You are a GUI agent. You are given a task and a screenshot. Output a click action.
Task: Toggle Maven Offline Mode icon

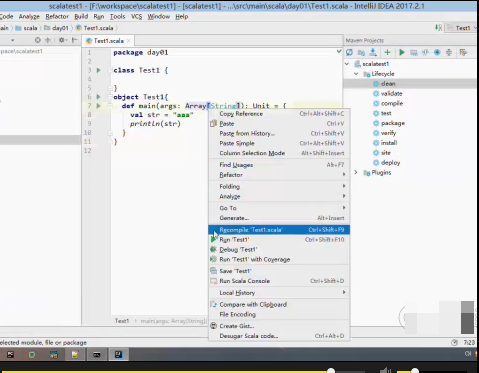click(x=425, y=52)
